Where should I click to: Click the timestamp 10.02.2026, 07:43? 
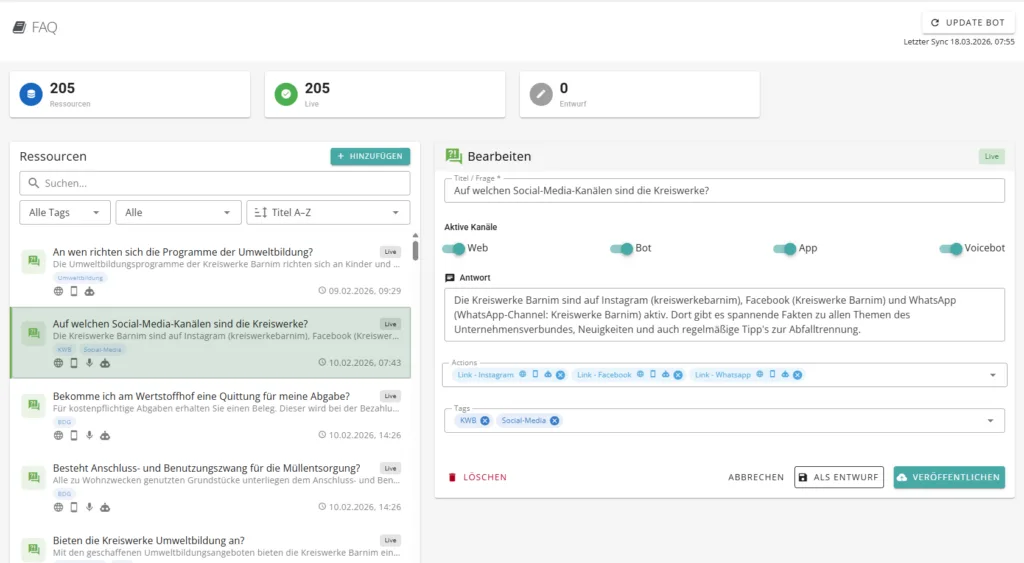click(364, 363)
